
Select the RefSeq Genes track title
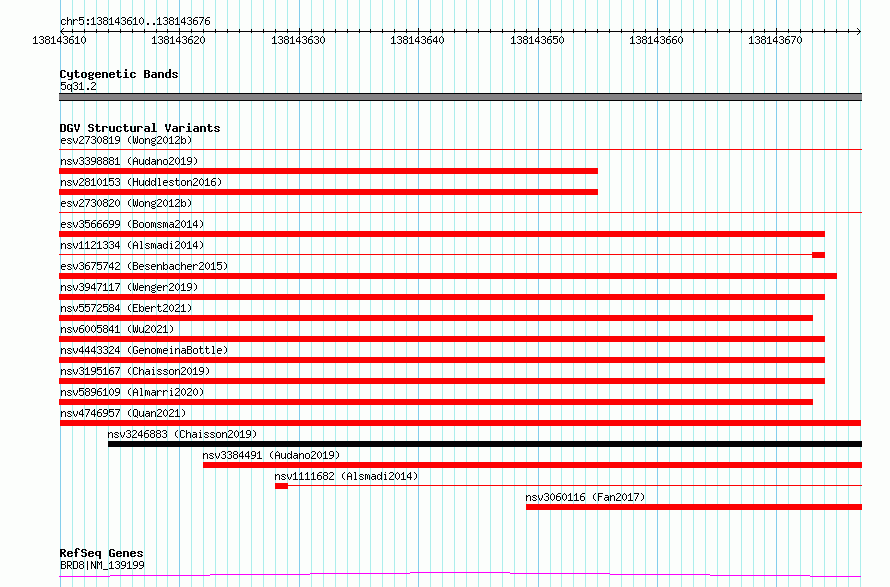click(x=102, y=553)
